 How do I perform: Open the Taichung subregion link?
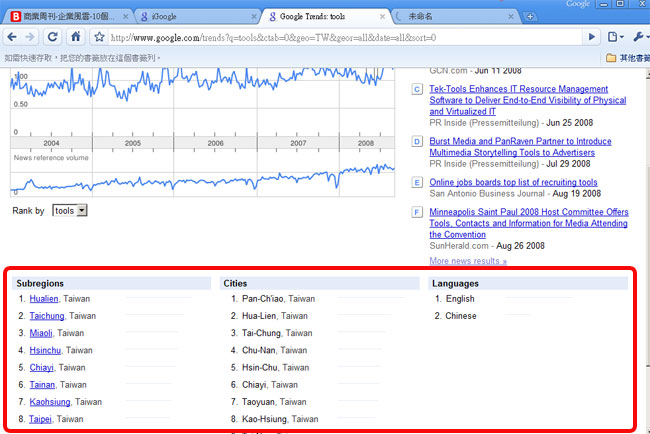(47, 316)
